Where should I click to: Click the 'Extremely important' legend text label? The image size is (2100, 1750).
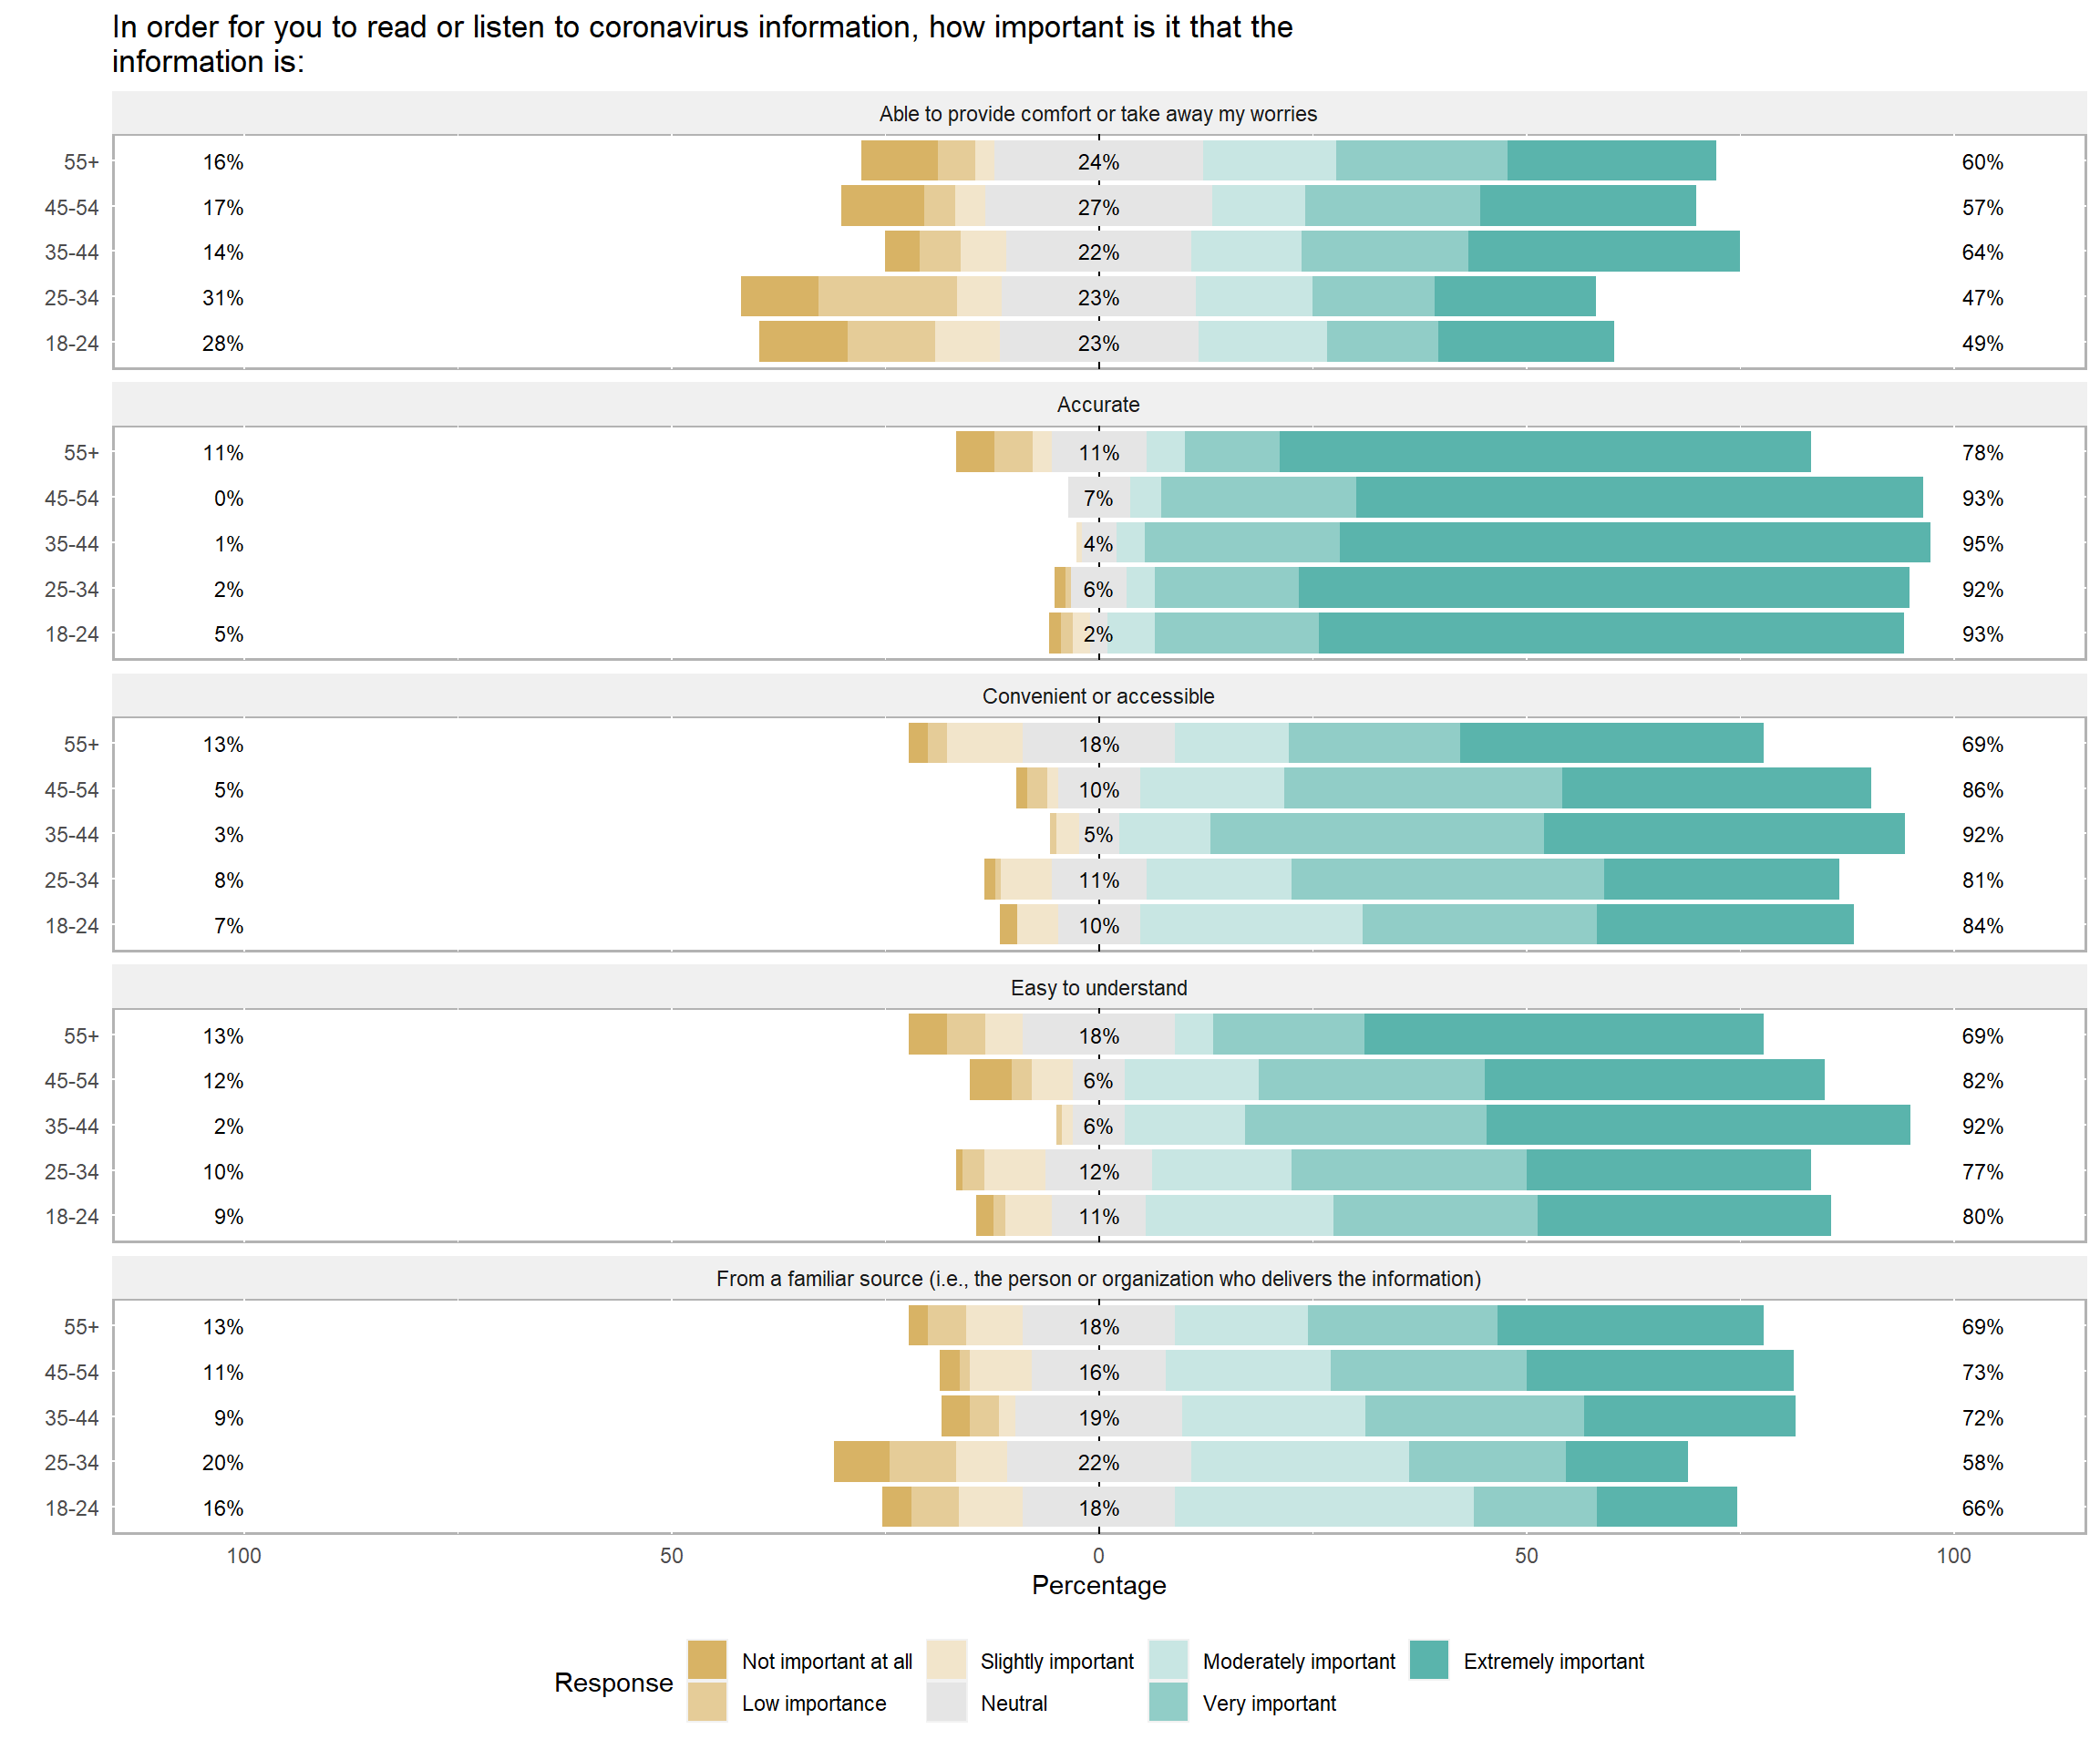point(1553,1661)
